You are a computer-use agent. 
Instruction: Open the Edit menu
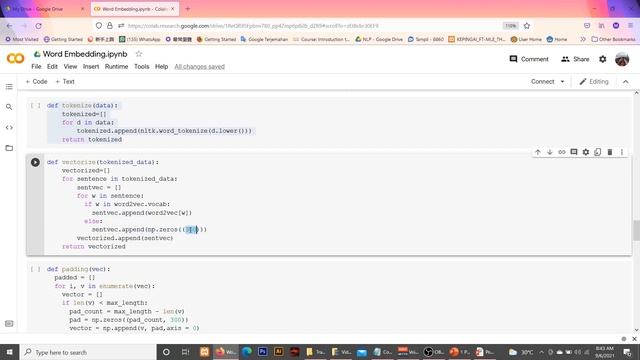click(x=52, y=67)
